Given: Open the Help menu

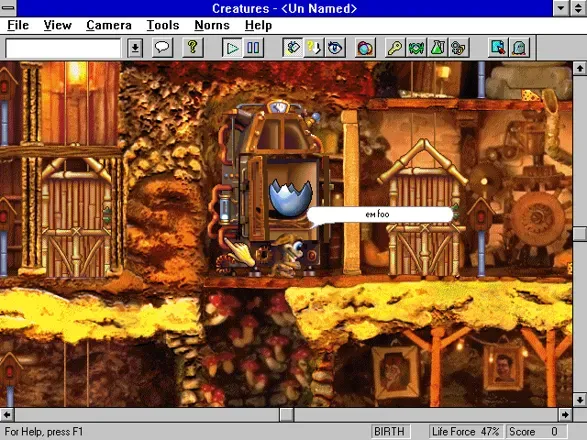Looking at the screenshot, I should pos(258,25).
